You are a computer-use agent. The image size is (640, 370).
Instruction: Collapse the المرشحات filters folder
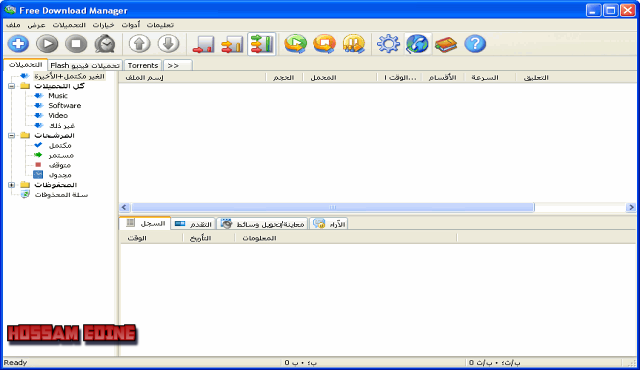[11, 135]
